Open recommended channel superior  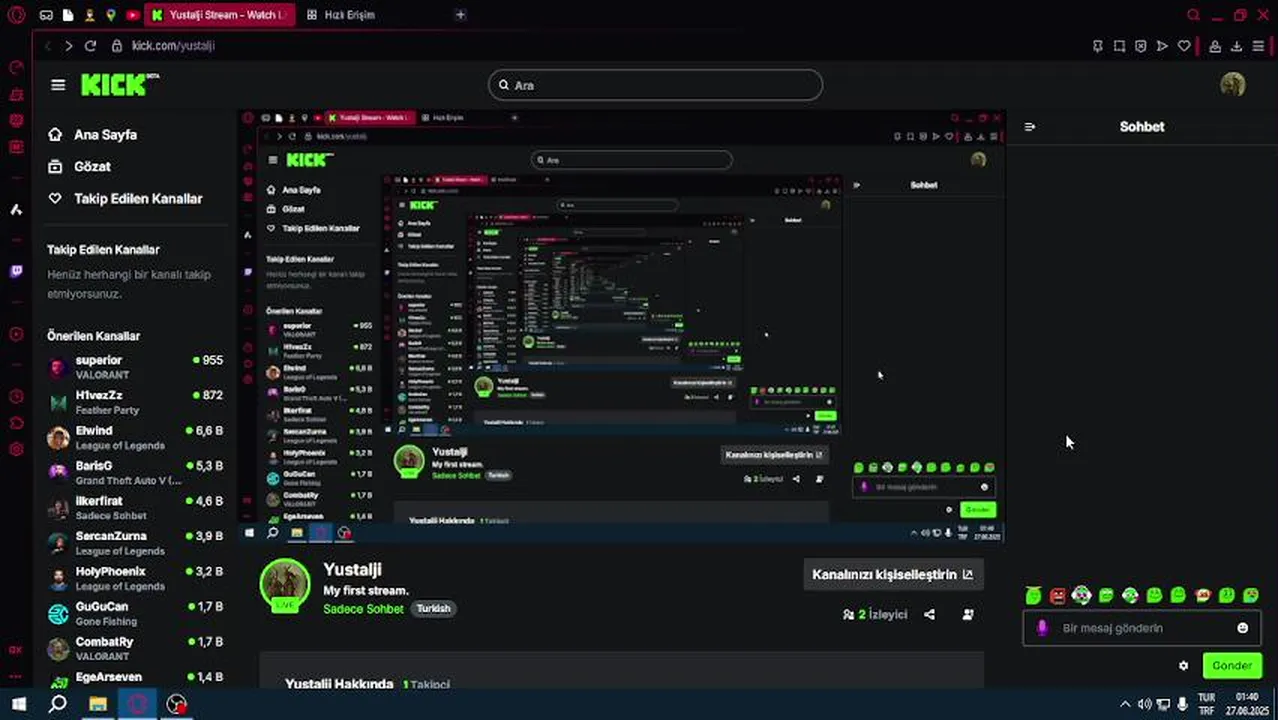pos(135,367)
